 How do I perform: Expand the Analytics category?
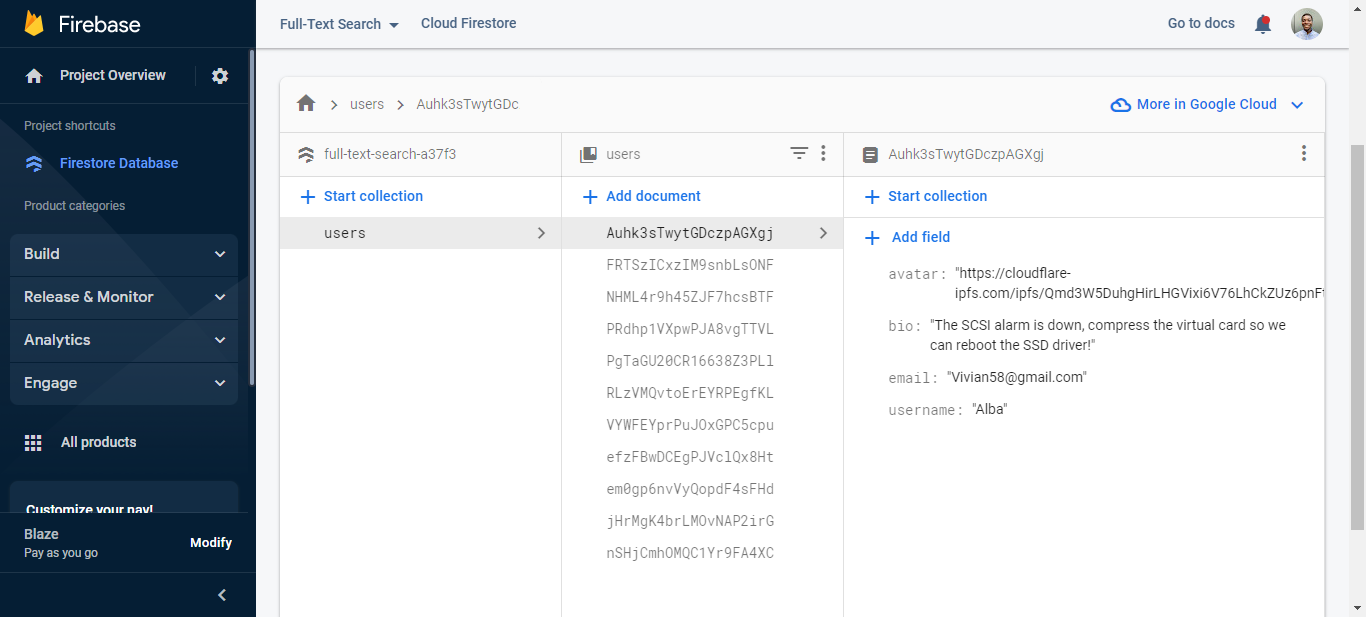124,340
